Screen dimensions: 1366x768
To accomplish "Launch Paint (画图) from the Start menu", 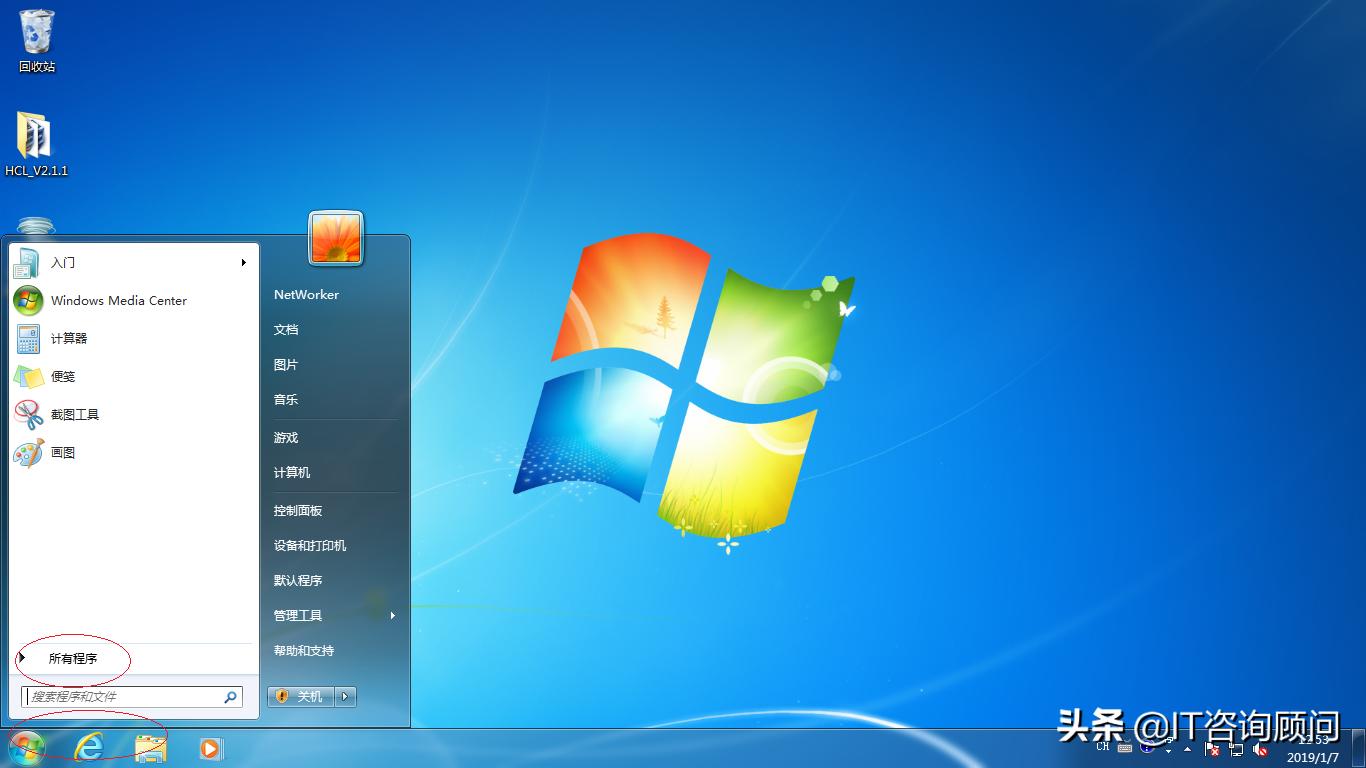I will [x=62, y=452].
